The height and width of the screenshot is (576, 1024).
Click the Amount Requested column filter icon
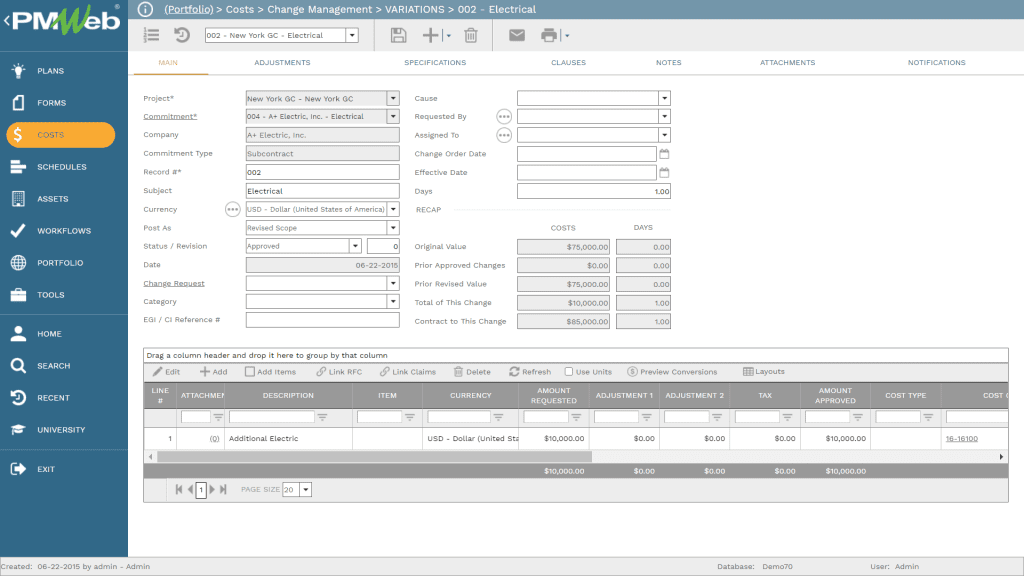[x=576, y=417]
